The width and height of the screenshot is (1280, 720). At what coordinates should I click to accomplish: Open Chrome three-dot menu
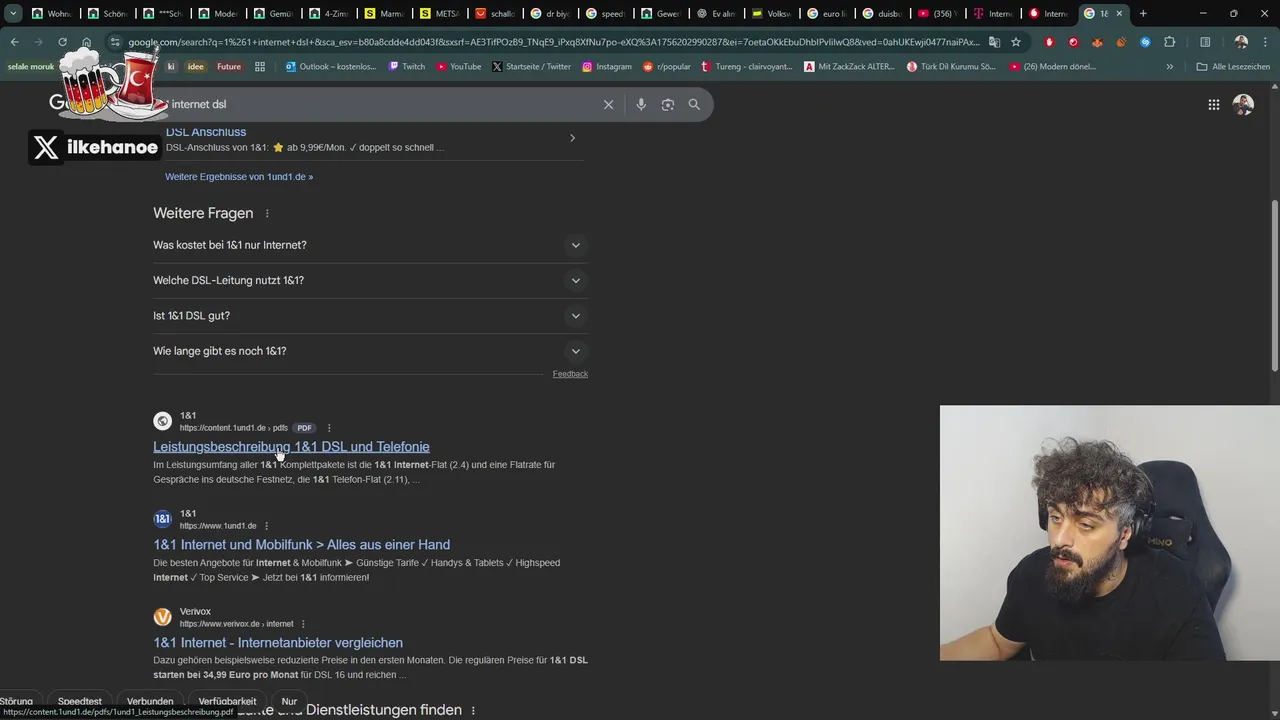coord(1266,42)
